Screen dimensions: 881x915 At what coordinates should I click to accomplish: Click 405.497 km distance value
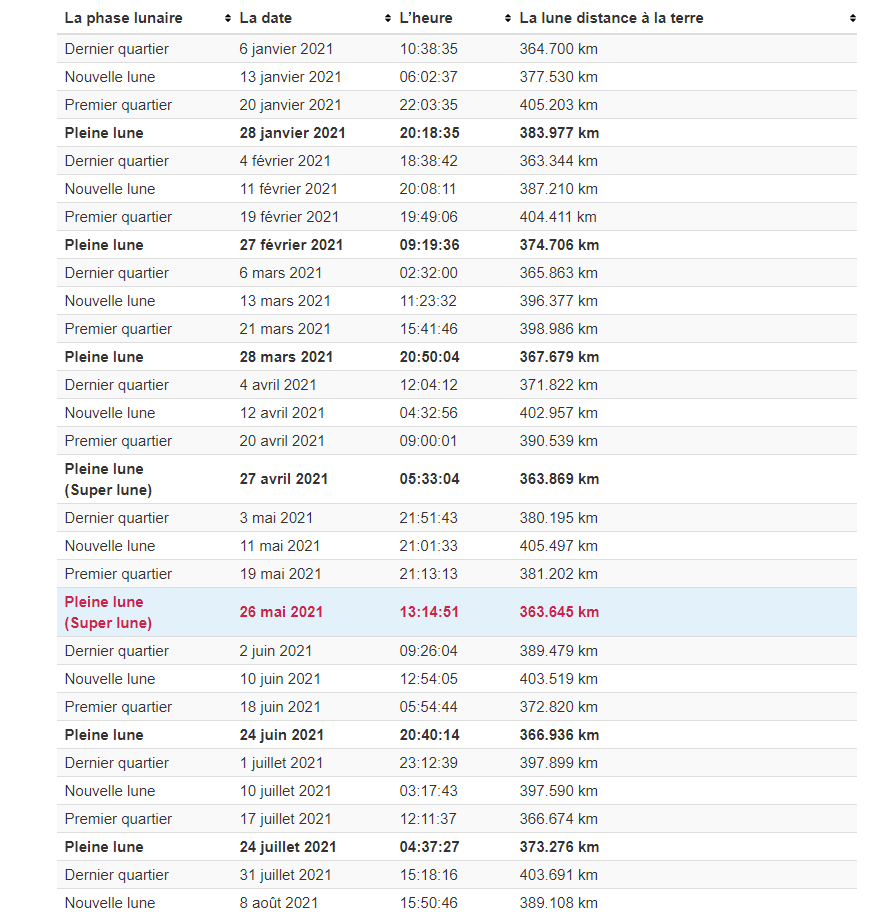click(x=558, y=546)
